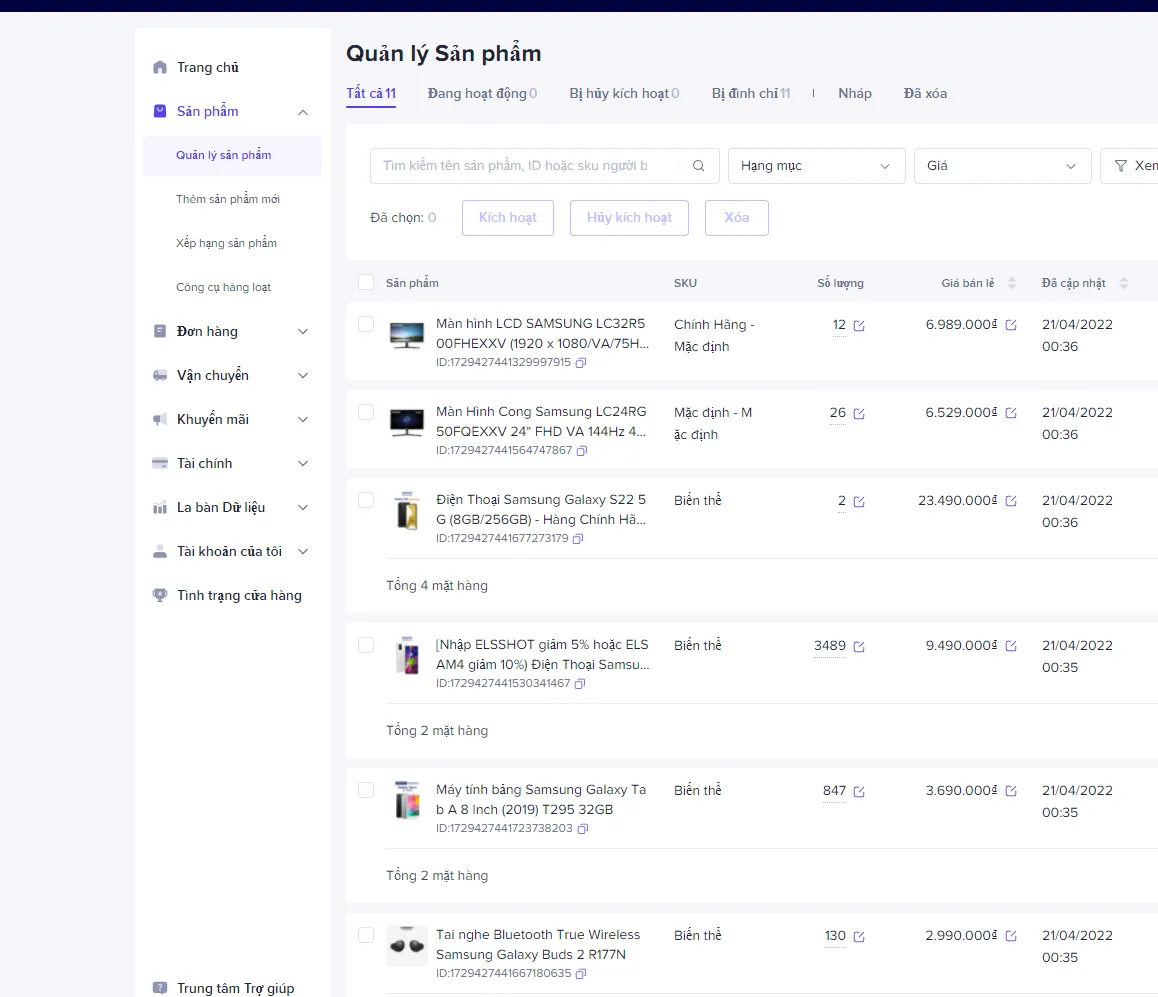
Task: Open the Bị hủy kích hoạt tab
Action: point(624,94)
